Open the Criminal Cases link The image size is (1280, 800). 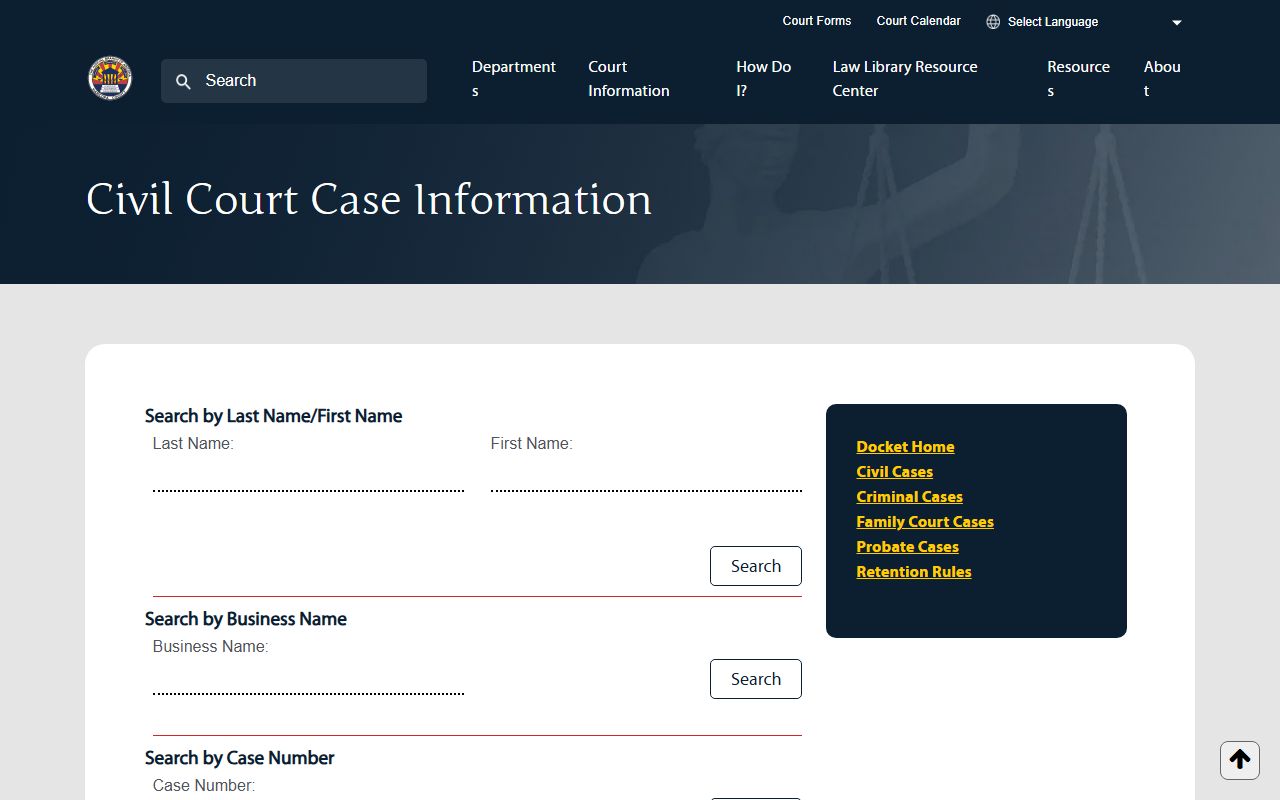[909, 497]
